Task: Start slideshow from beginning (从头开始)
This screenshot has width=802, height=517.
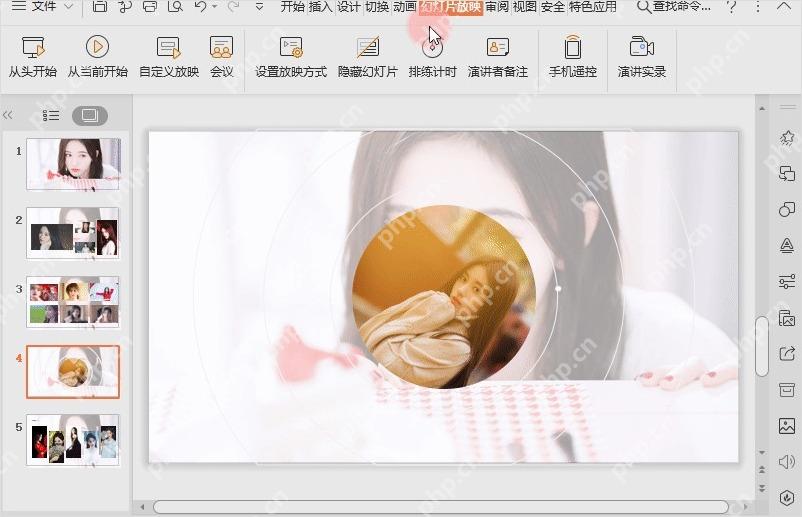Action: (x=33, y=57)
